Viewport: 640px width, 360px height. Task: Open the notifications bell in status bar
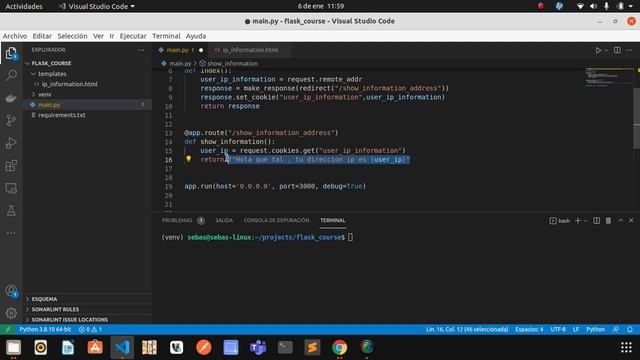[x=630, y=329]
